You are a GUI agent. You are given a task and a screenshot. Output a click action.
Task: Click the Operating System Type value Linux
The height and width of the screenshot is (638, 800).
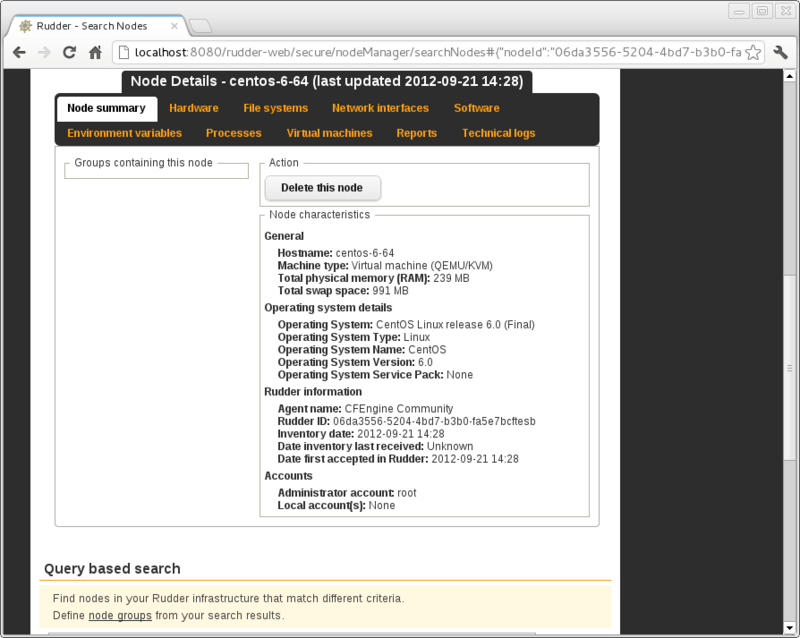(x=416, y=337)
